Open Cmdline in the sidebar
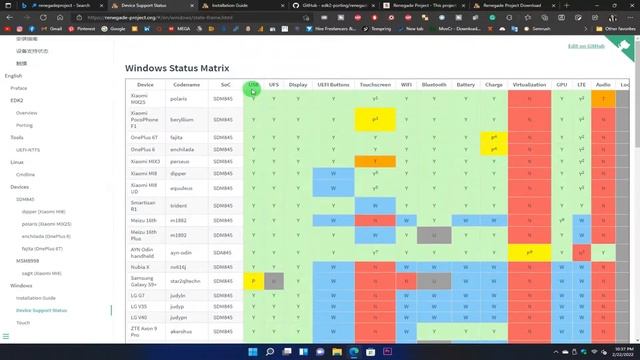This screenshot has width=640, height=360. 25,174
